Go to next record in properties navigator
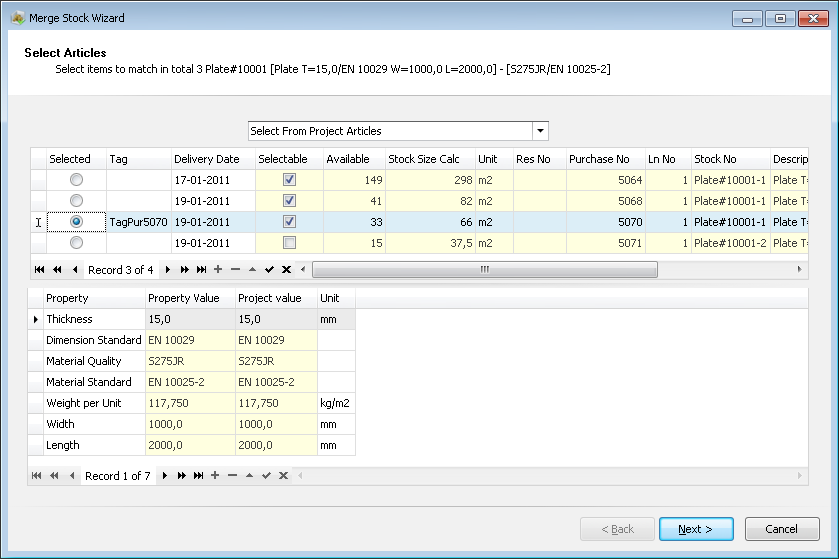Image resolution: width=839 pixels, height=559 pixels. pyautogui.click(x=165, y=476)
